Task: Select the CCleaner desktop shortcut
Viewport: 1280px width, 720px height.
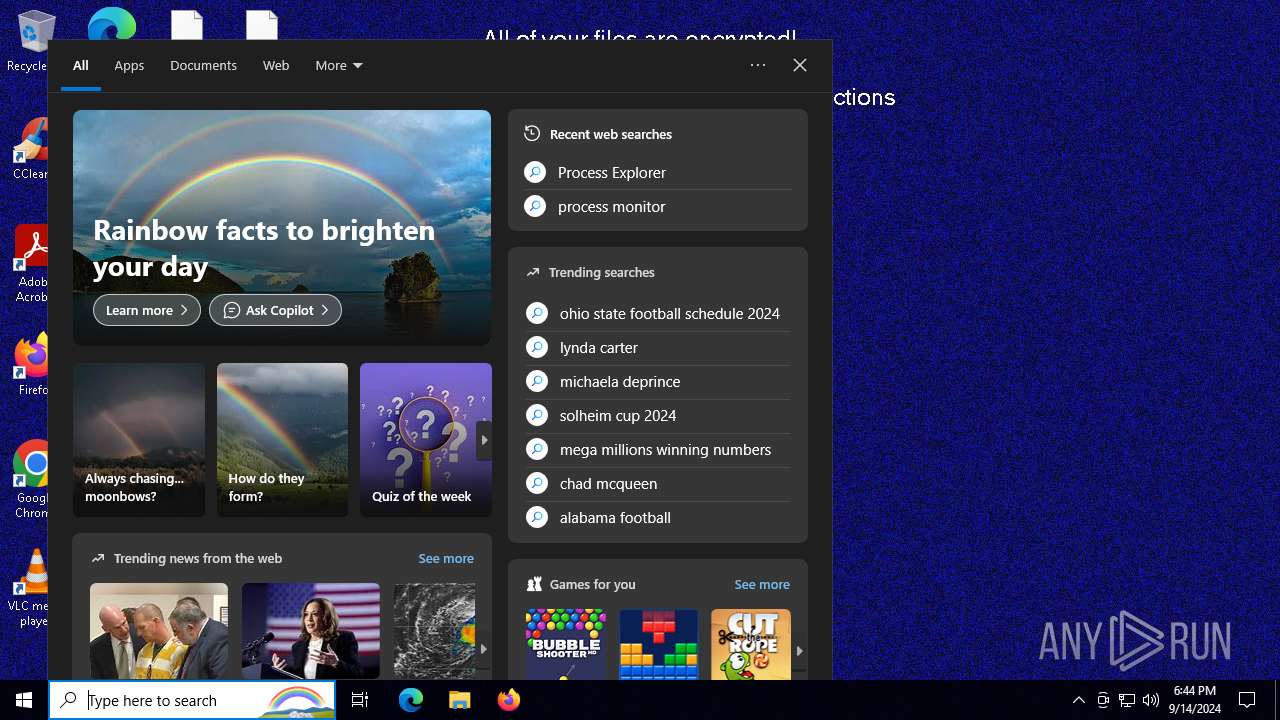Action: pyautogui.click(x=30, y=148)
